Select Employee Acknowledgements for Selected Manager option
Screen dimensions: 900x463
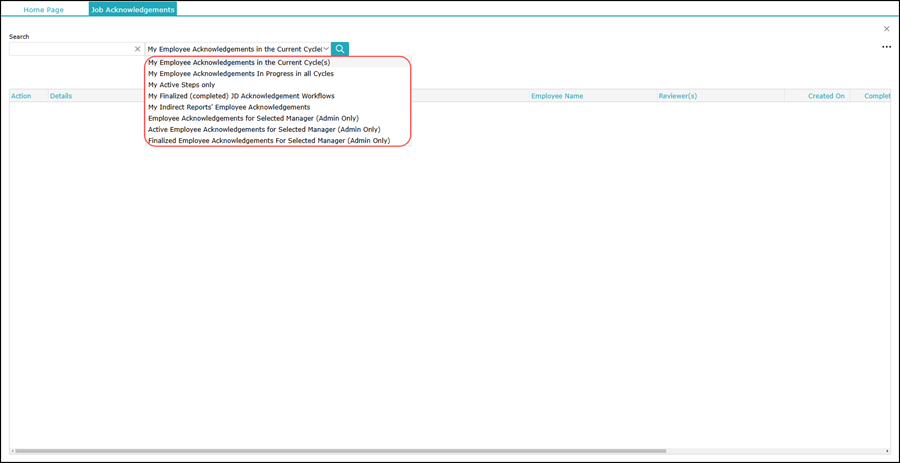[253, 118]
